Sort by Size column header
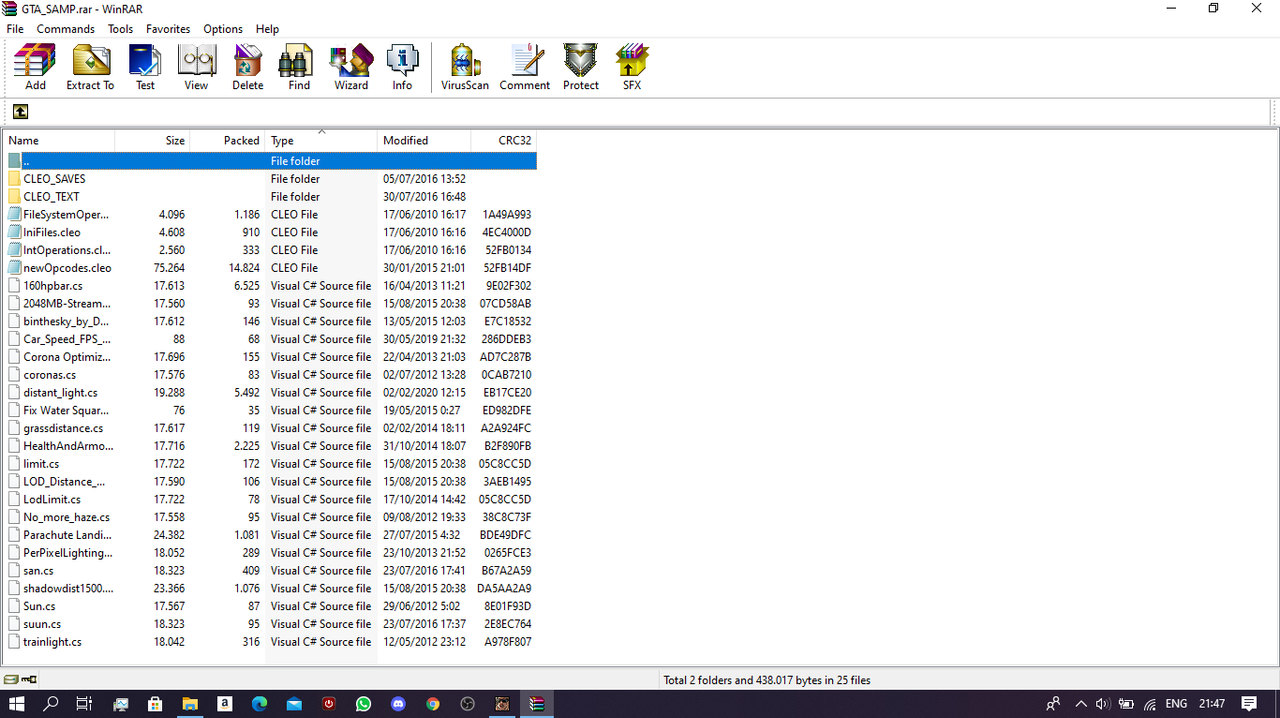 152,141
